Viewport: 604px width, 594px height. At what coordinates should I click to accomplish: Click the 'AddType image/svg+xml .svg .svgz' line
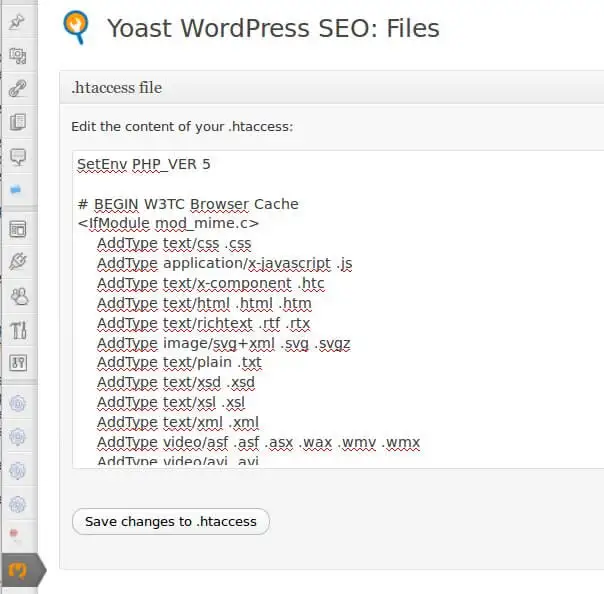pyautogui.click(x=224, y=343)
